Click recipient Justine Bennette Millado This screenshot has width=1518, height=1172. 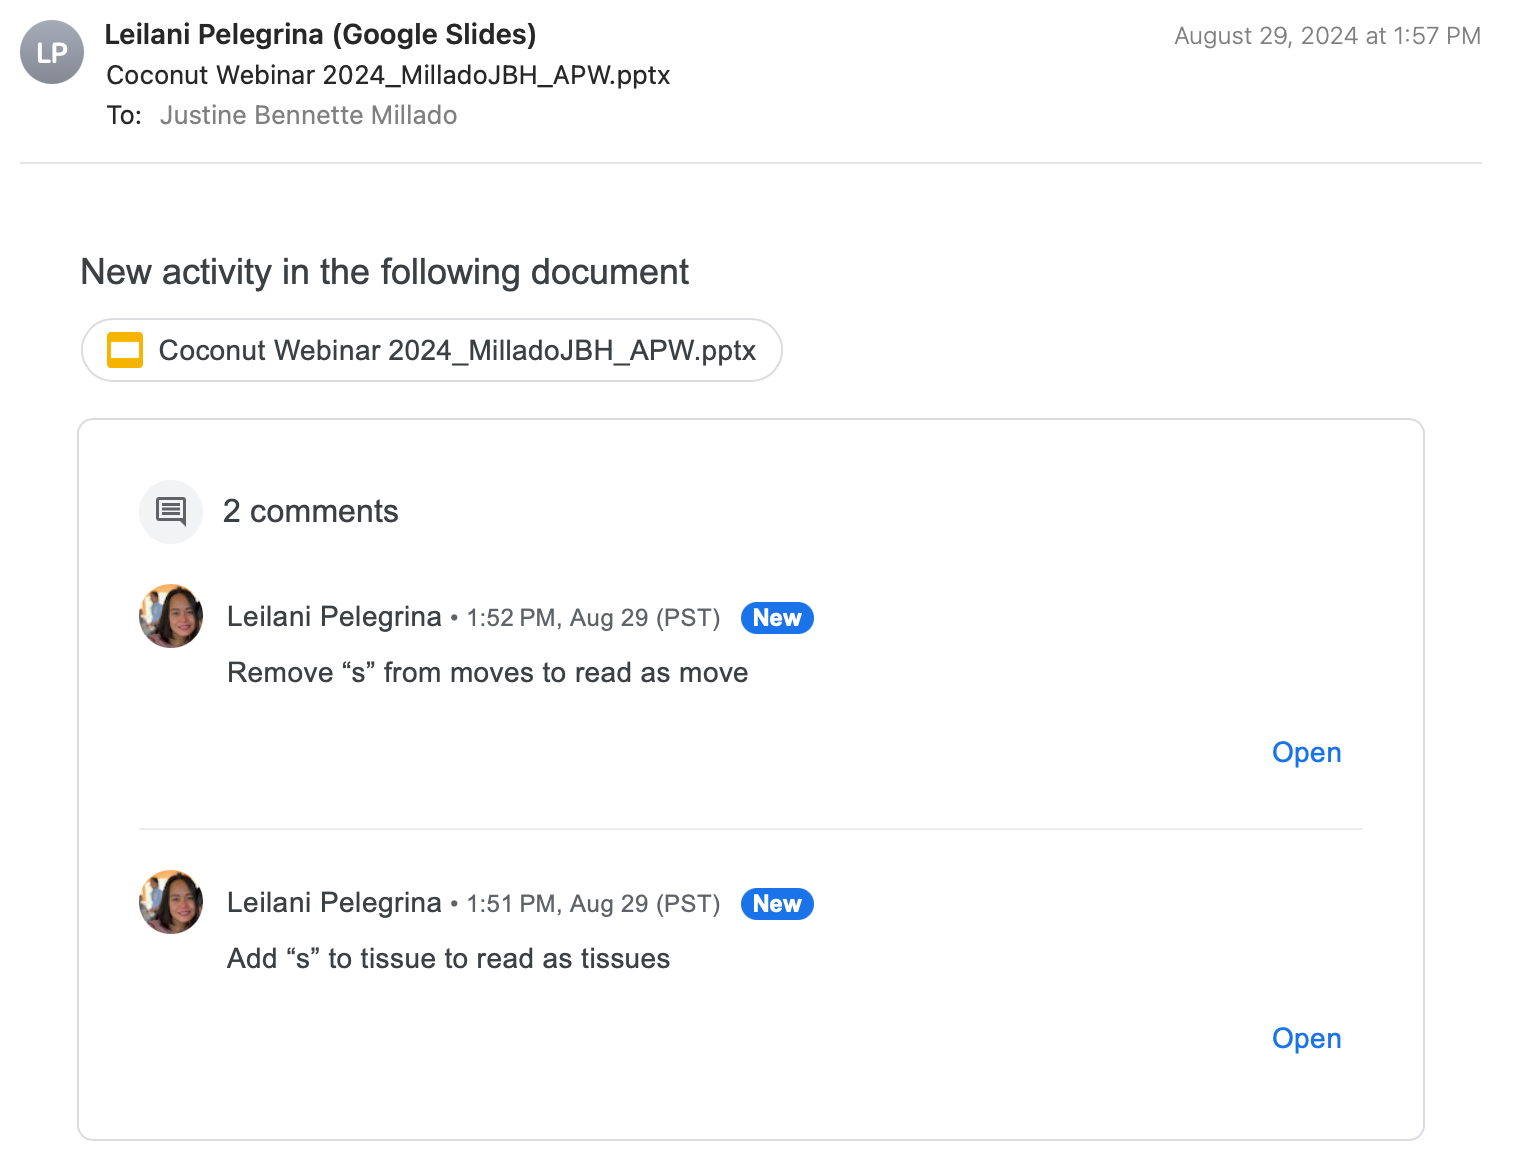[x=308, y=116]
